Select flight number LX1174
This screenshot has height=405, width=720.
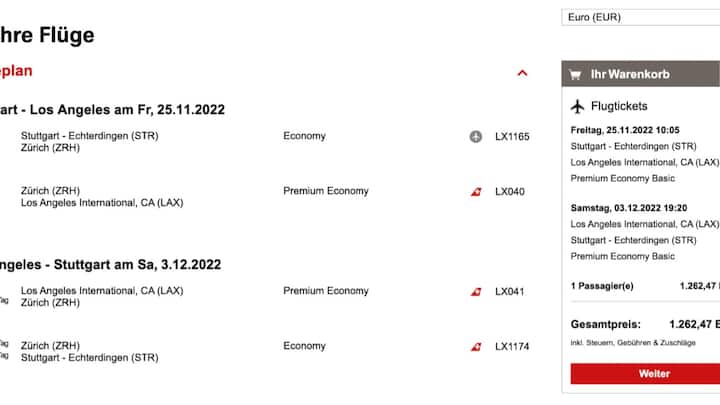click(512, 347)
